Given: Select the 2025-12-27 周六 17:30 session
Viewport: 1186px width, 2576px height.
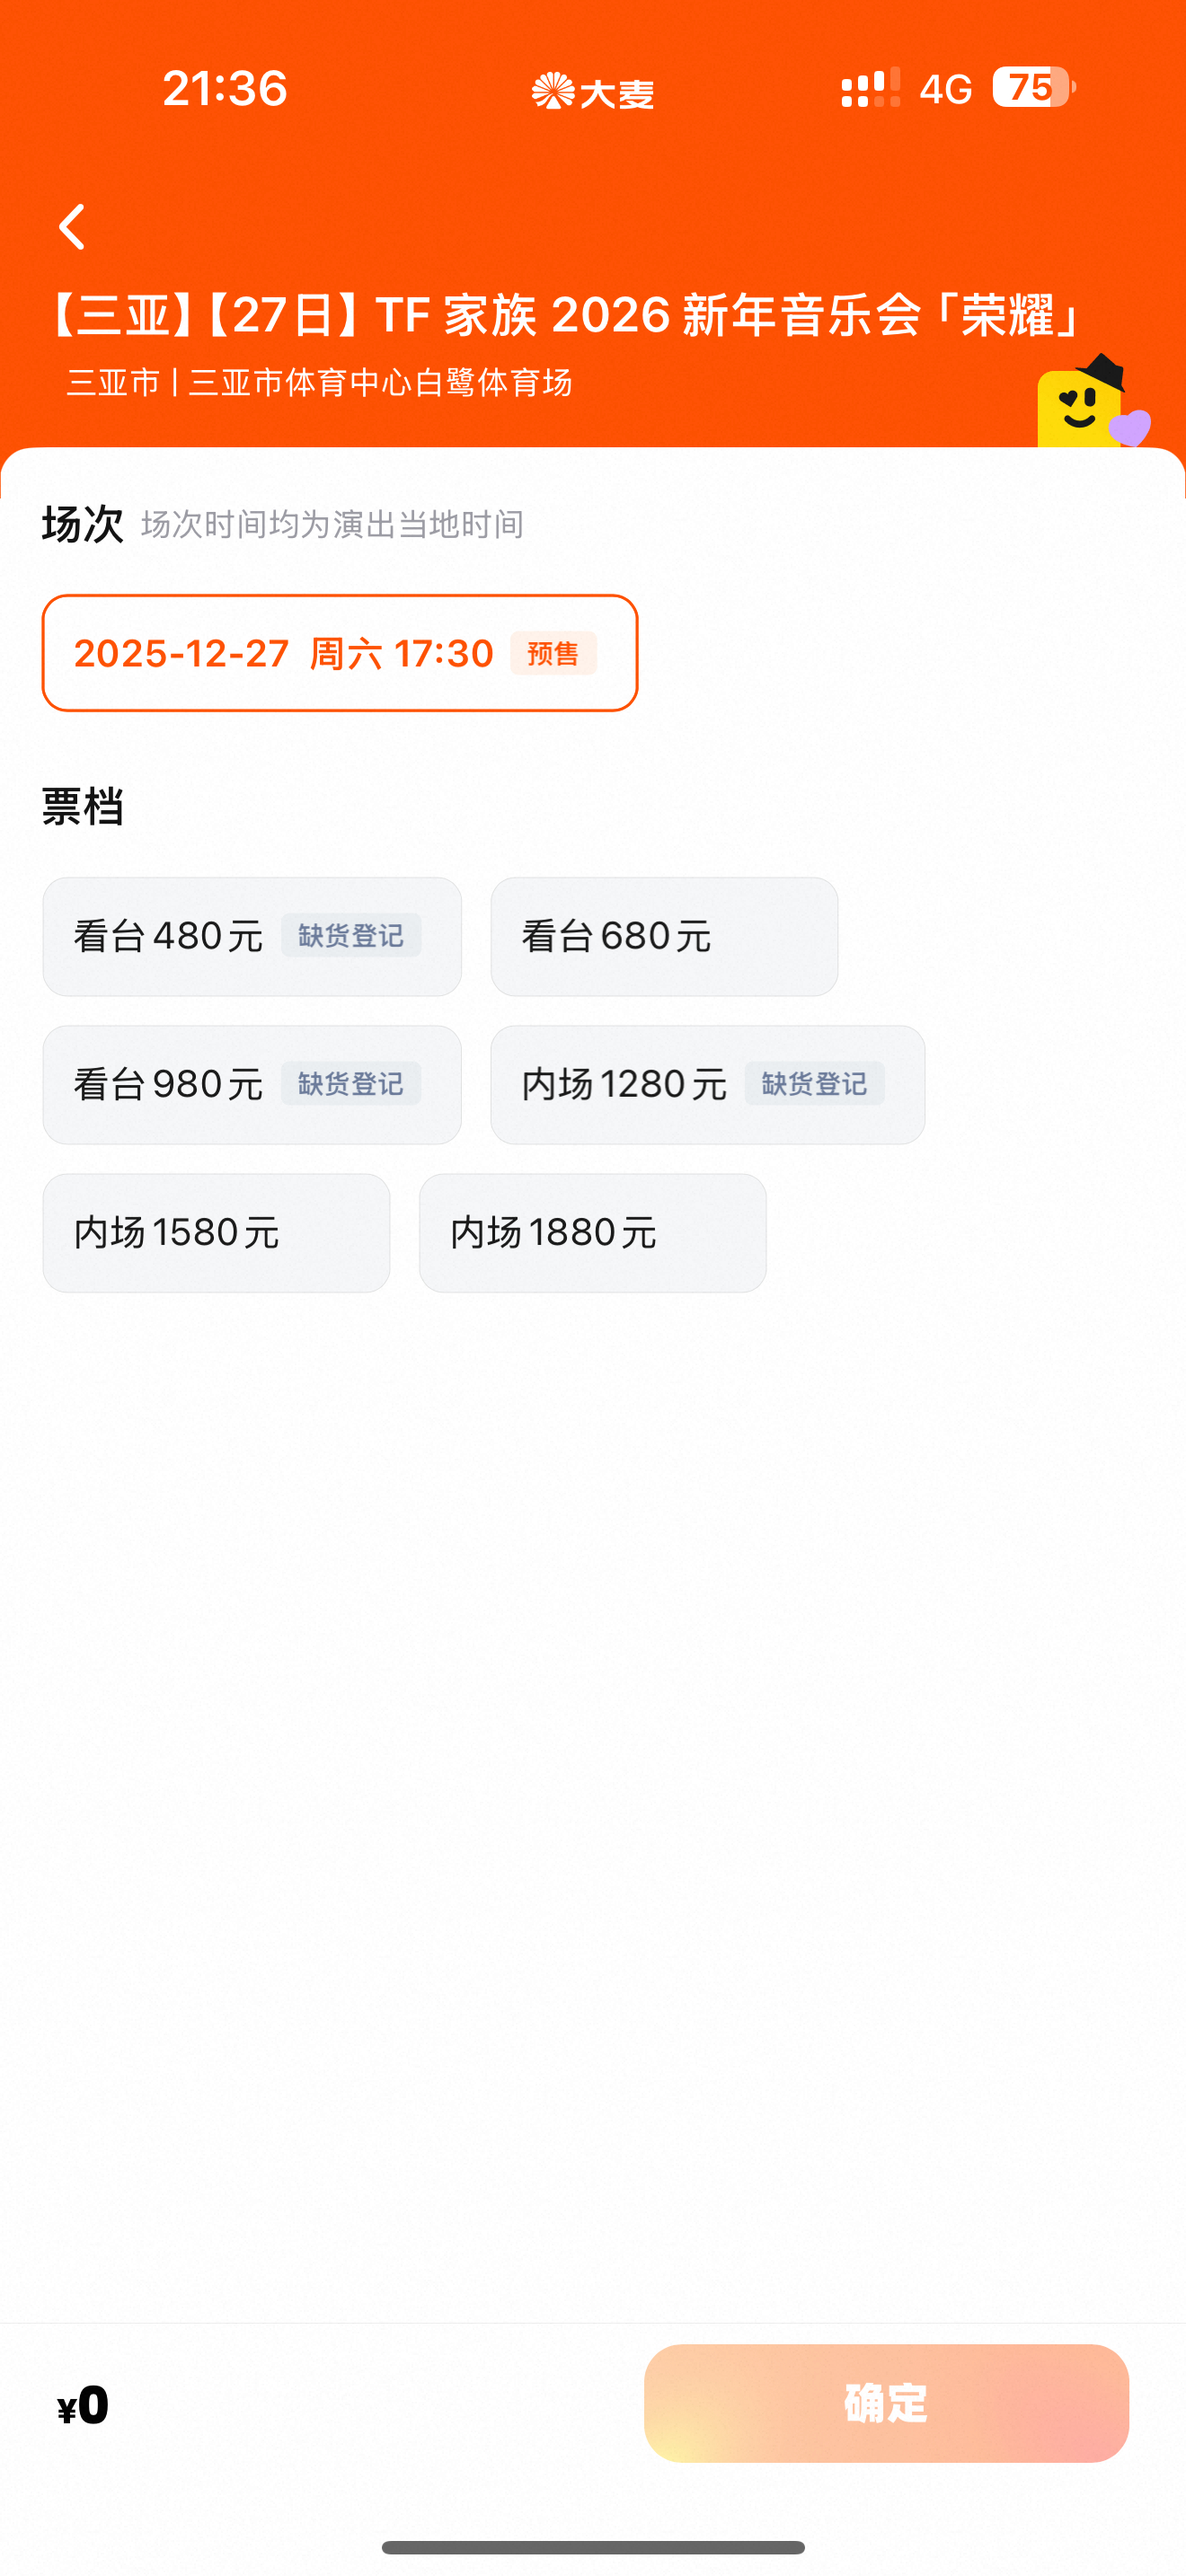Looking at the screenshot, I should coord(339,653).
